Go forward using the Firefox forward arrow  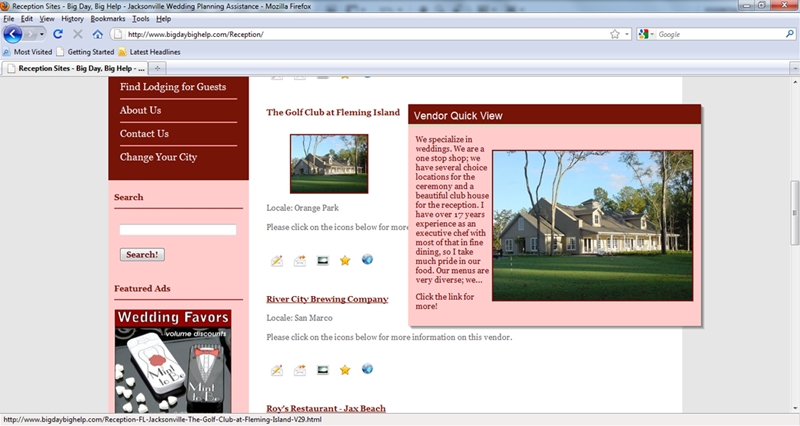pos(30,34)
